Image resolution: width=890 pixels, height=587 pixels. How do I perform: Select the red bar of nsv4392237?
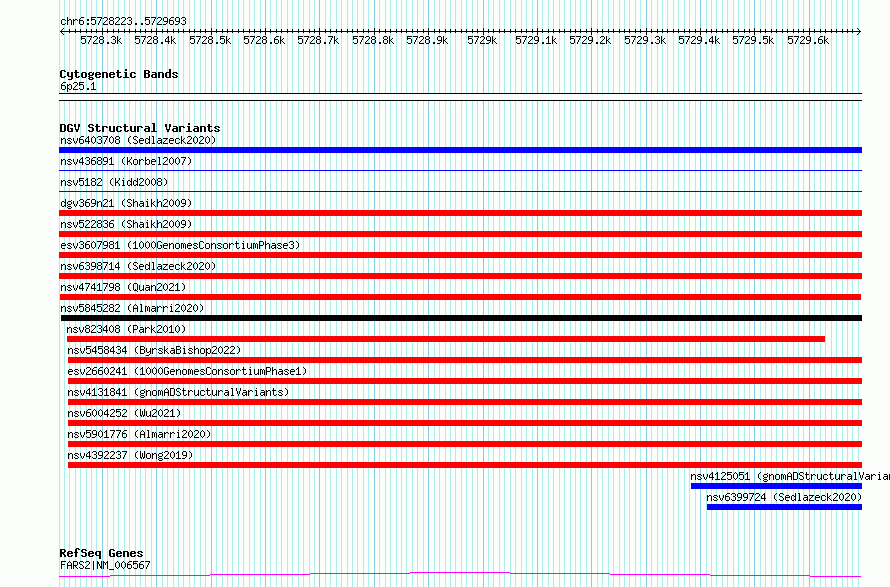[x=465, y=465]
